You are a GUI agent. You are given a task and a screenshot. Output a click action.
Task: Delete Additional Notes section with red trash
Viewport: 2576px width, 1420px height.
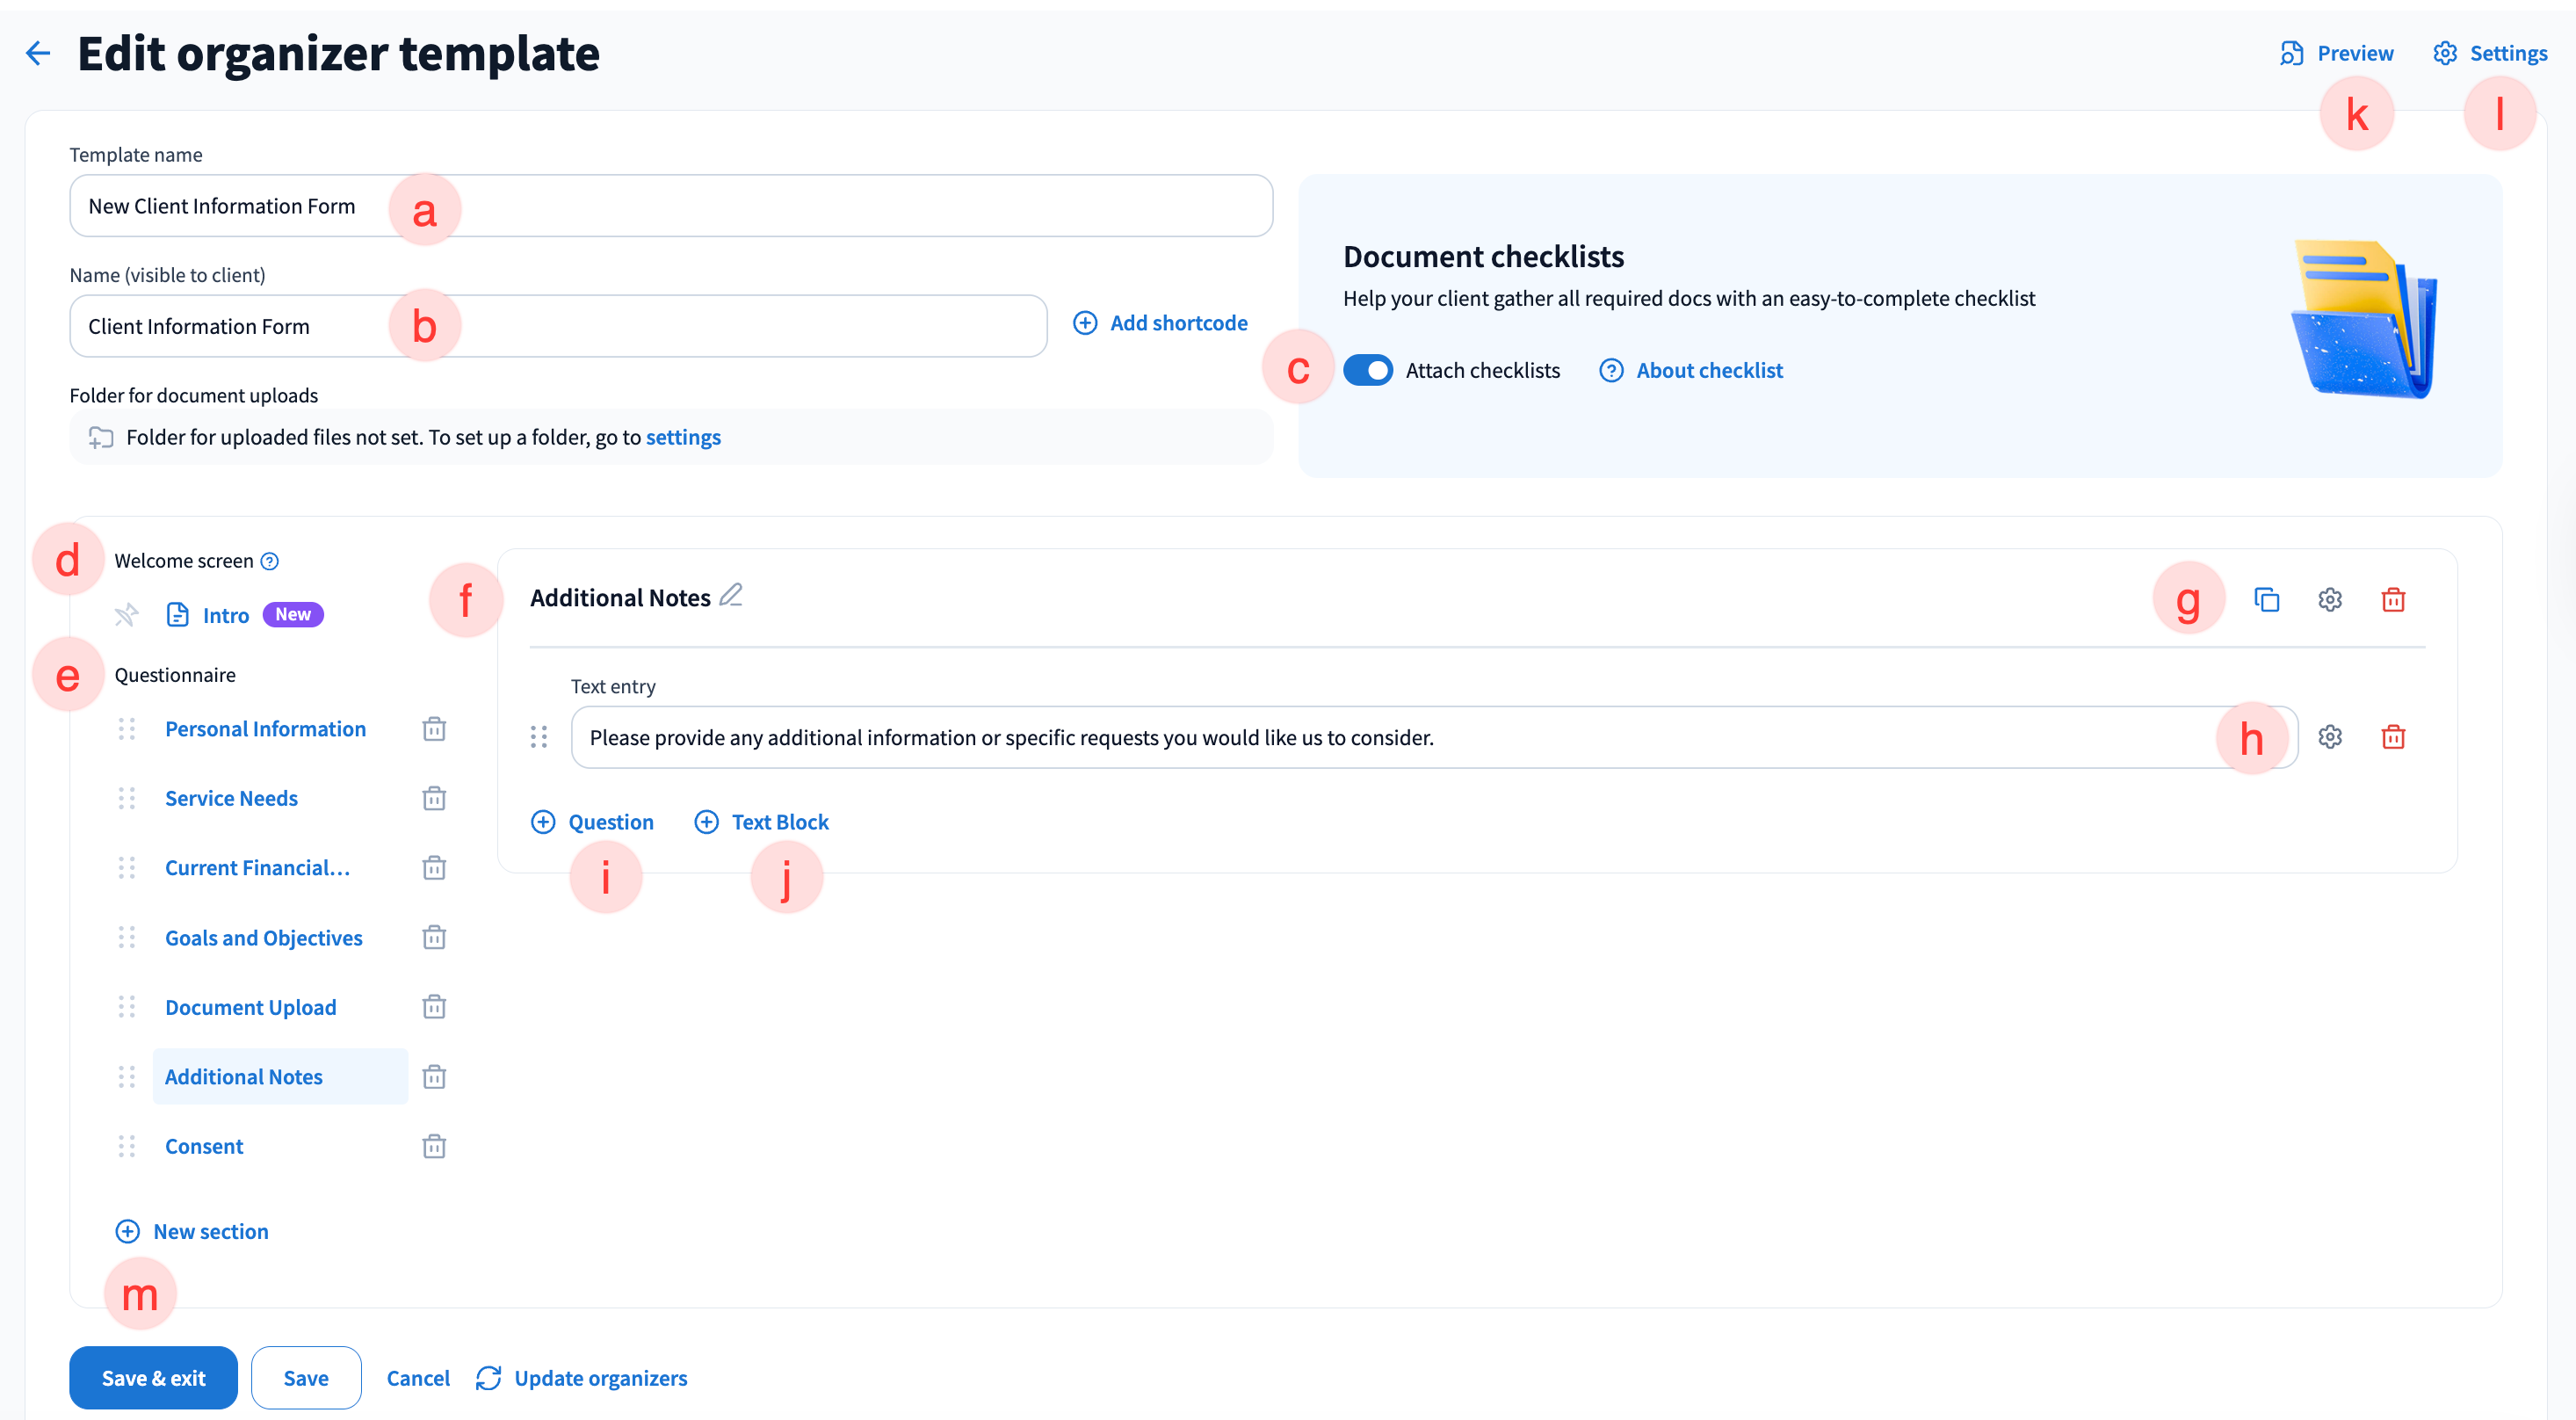[x=2392, y=599]
